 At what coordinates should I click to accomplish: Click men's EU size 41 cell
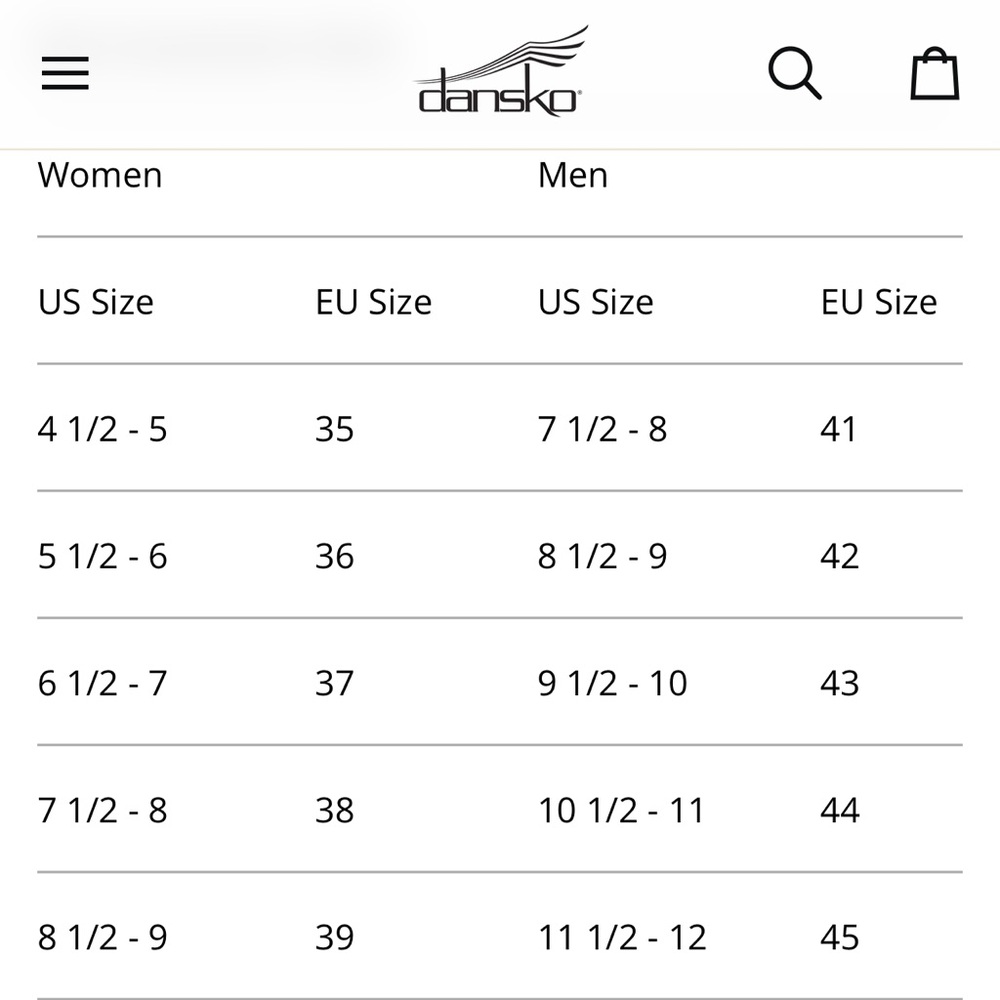(x=838, y=429)
